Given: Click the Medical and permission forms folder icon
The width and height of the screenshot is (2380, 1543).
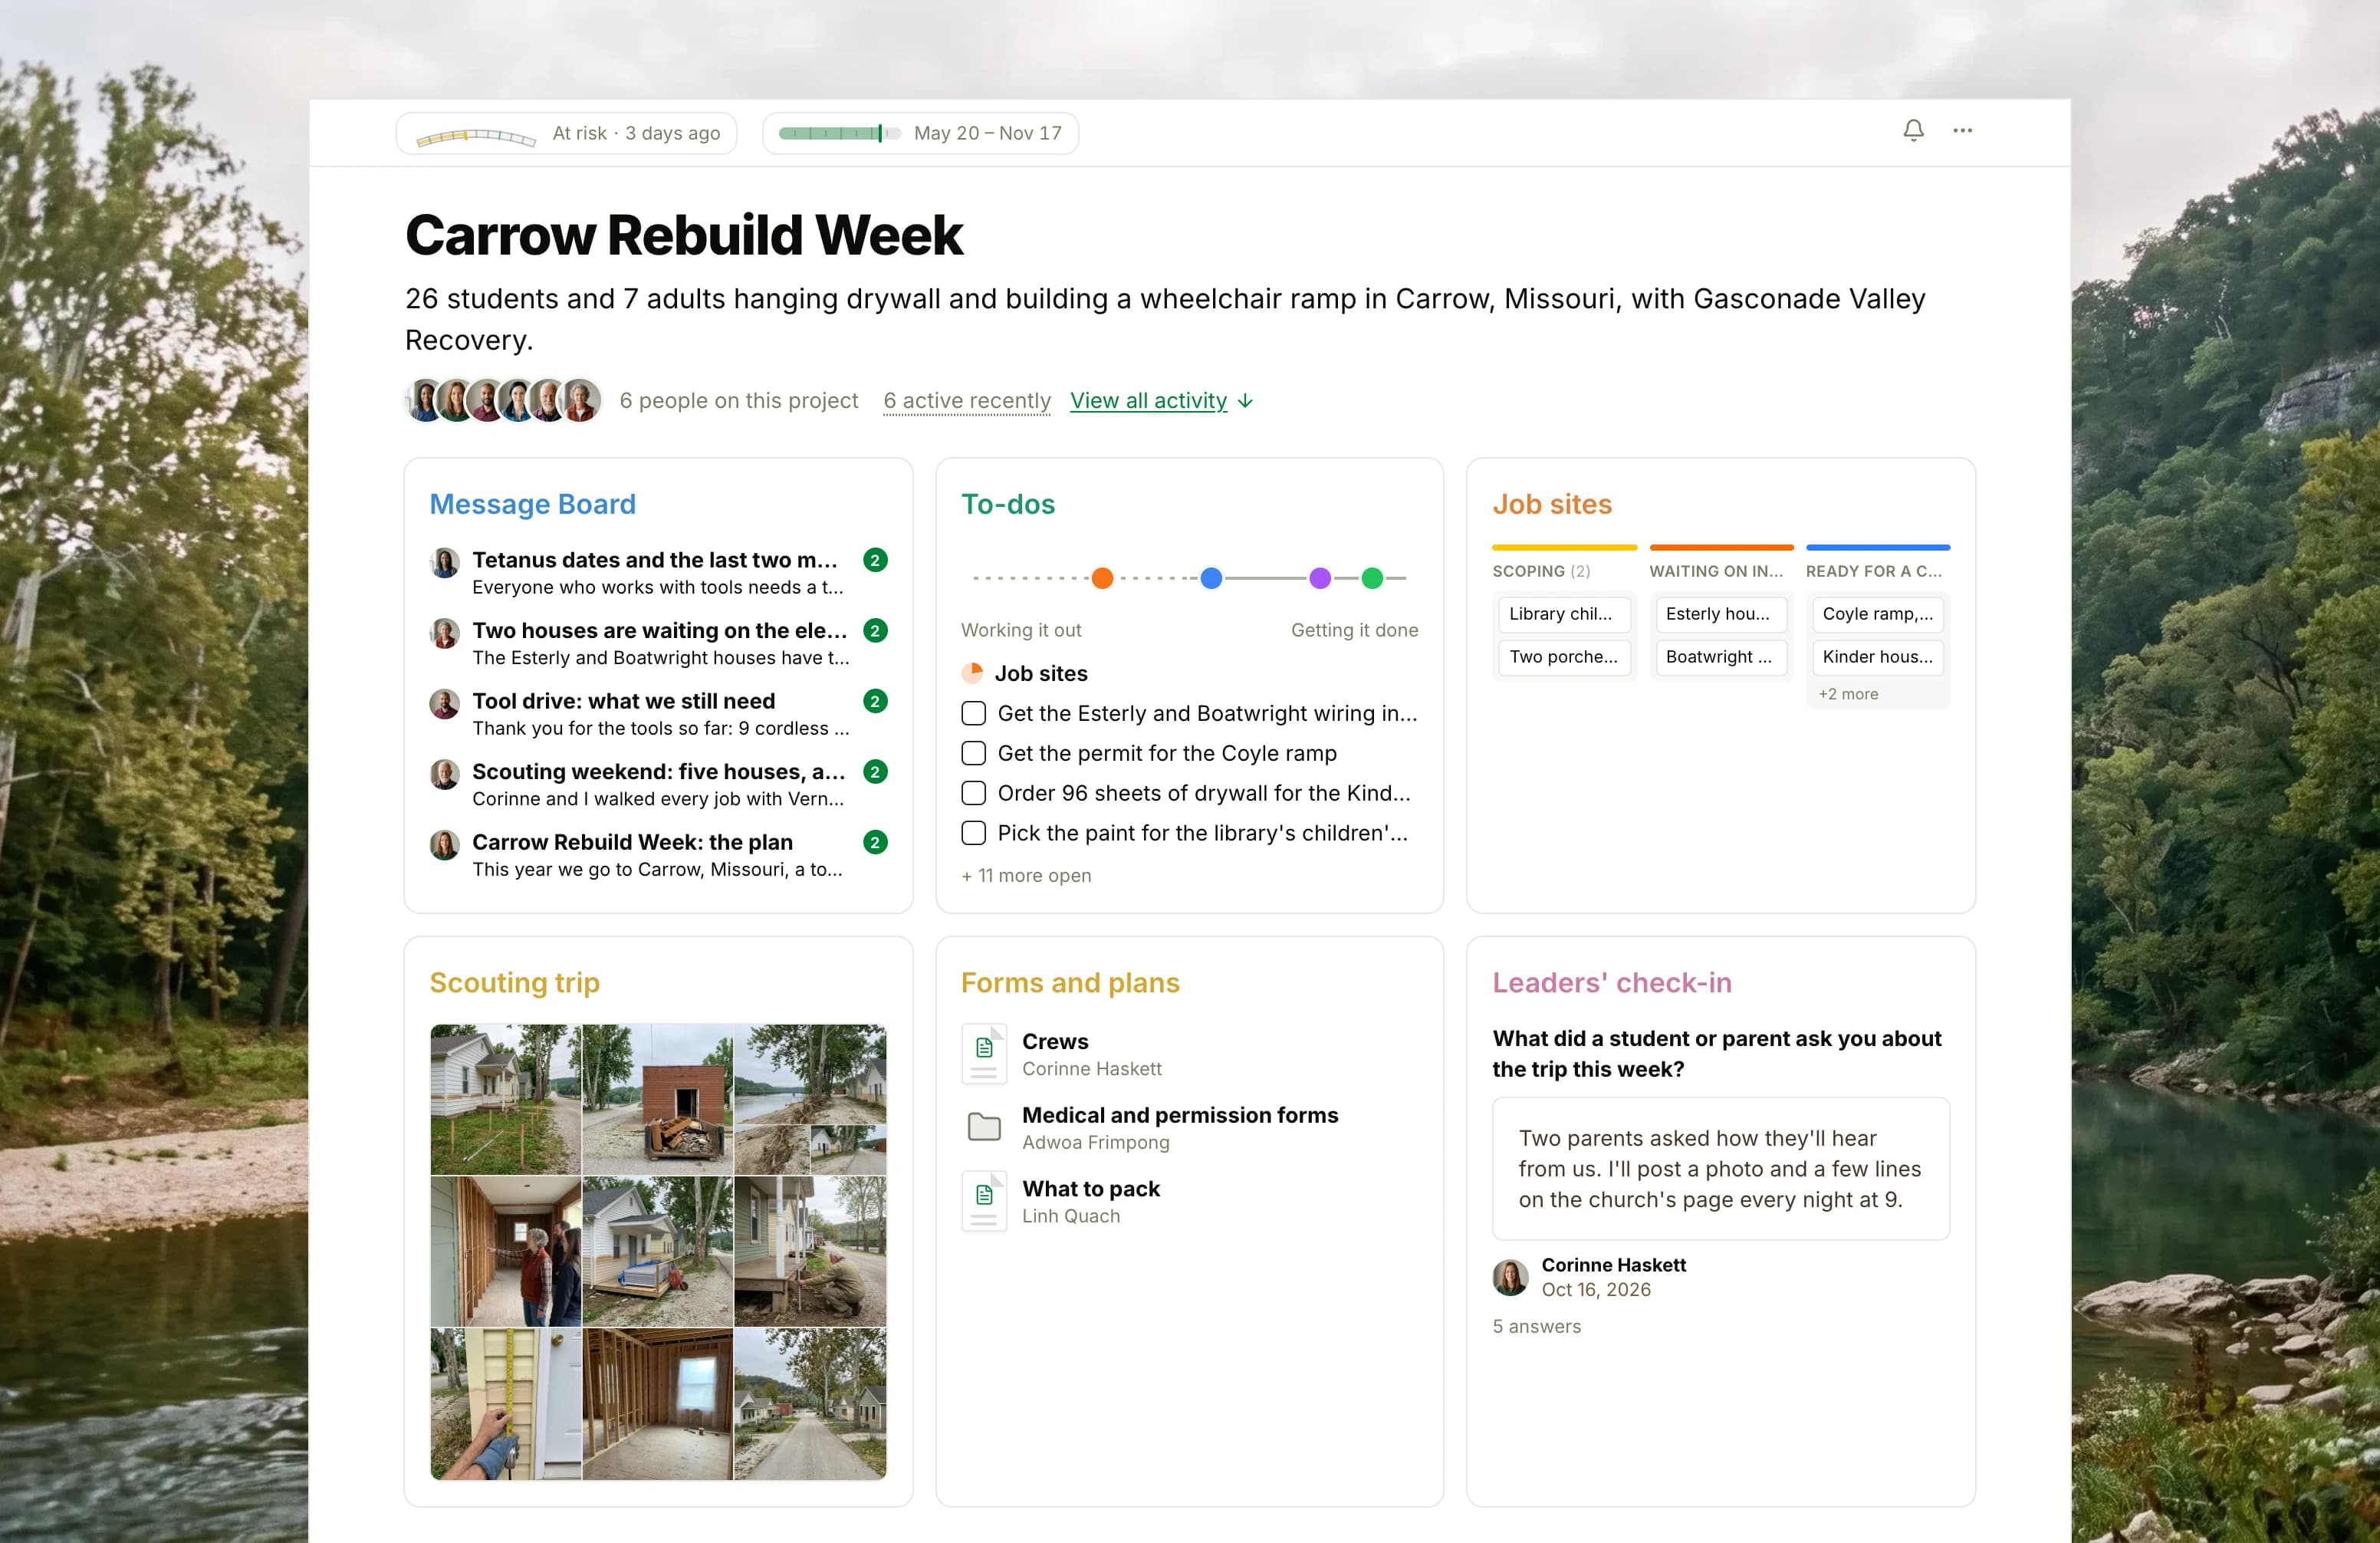Looking at the screenshot, I should click(x=984, y=1127).
